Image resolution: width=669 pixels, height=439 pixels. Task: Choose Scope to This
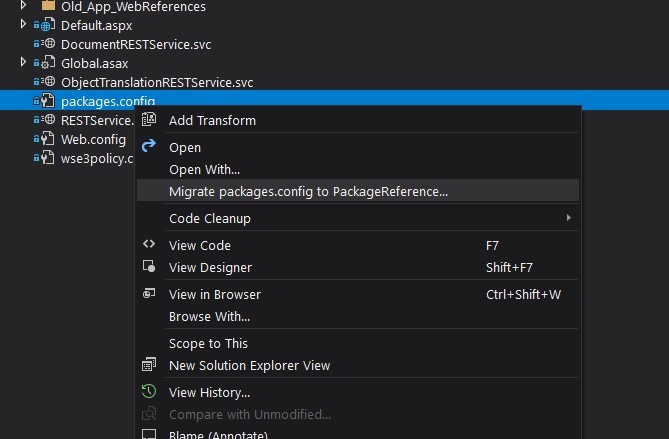coord(358,343)
